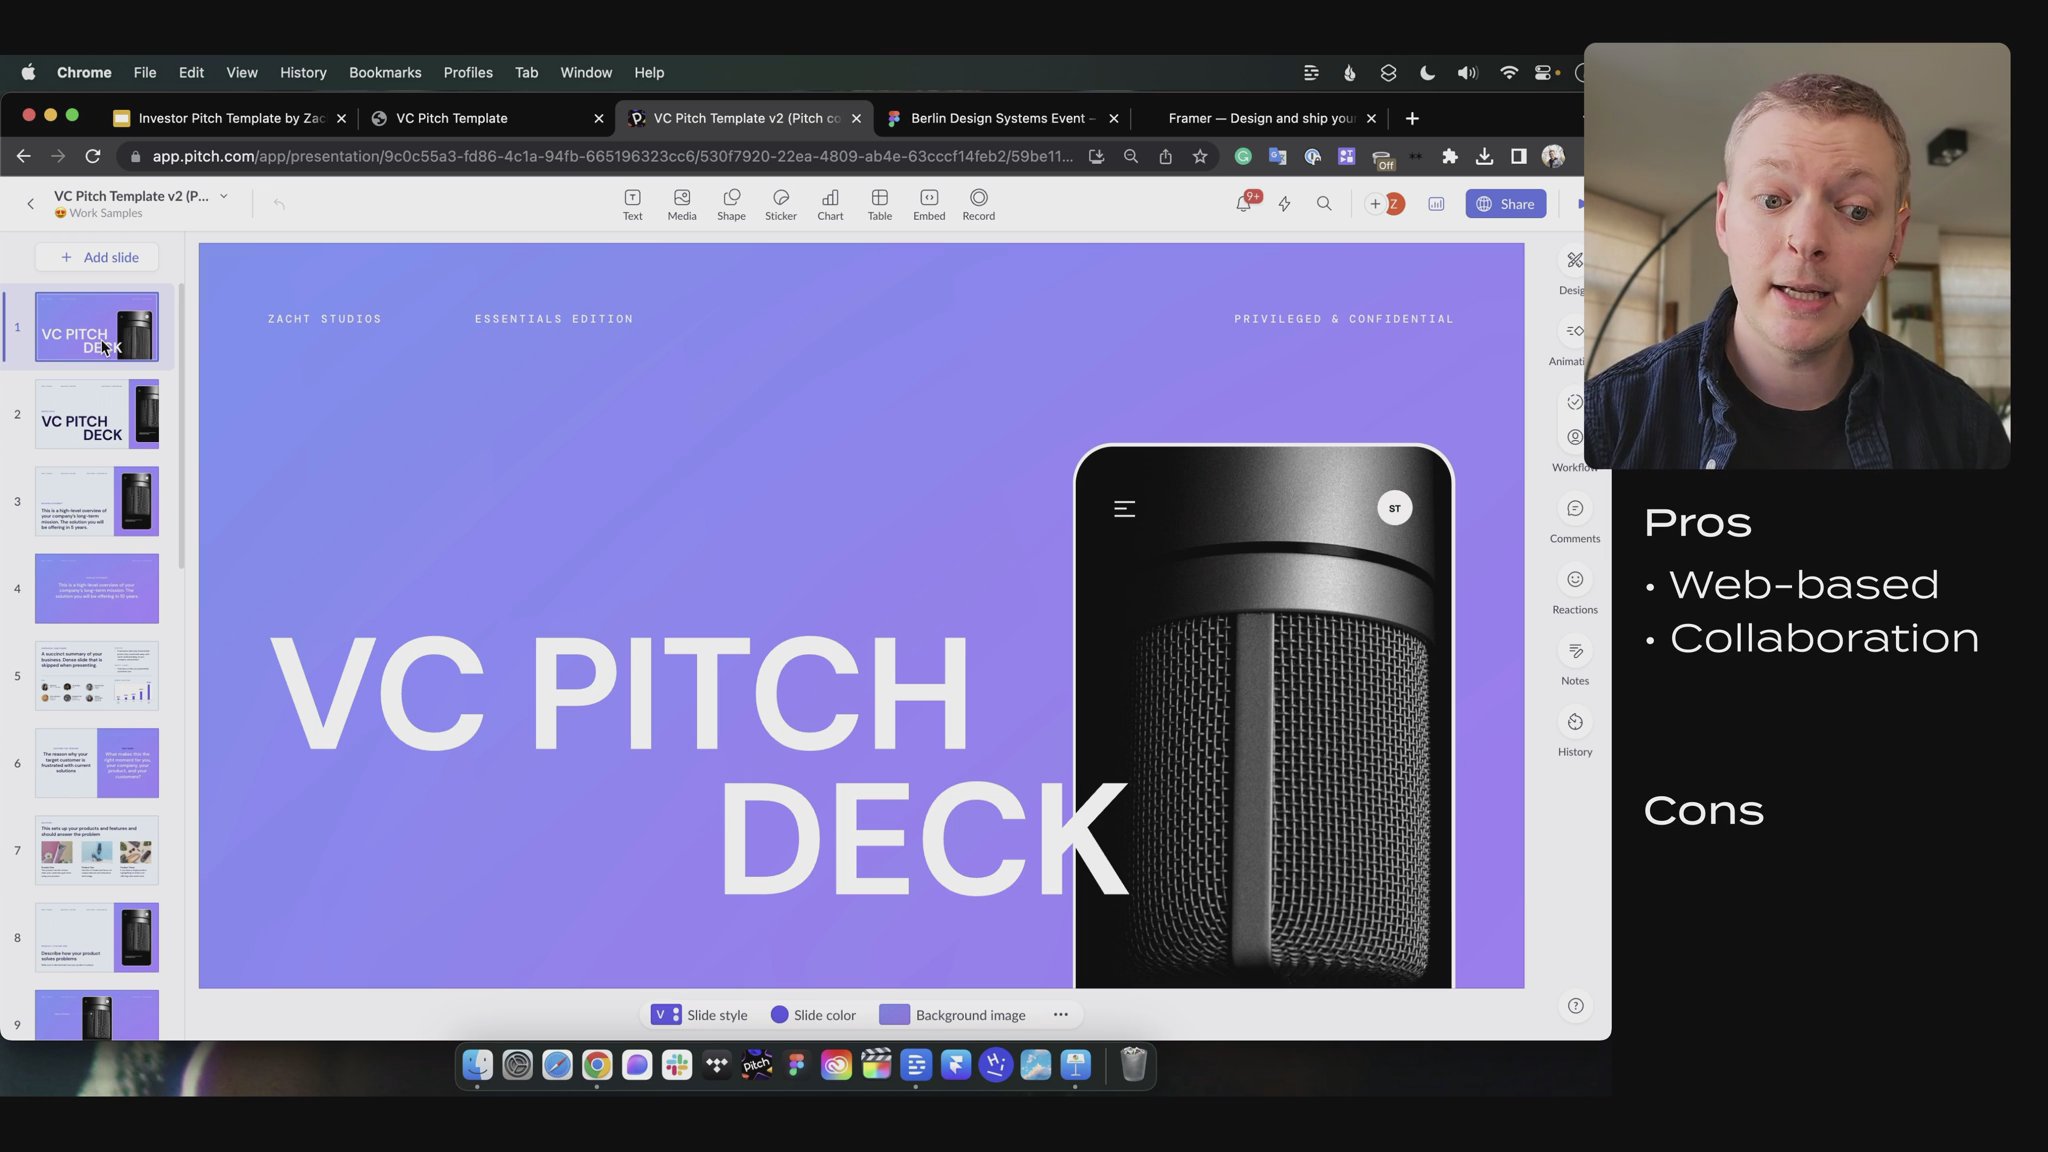
Task: Click the Add slide button
Action: (97, 258)
